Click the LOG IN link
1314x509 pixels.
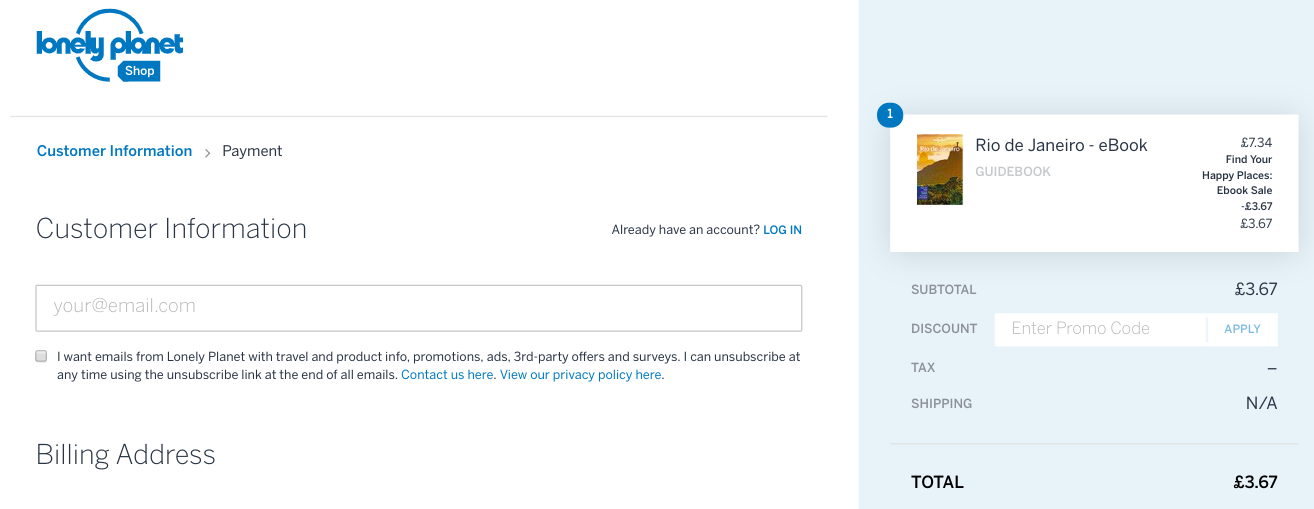(x=782, y=230)
